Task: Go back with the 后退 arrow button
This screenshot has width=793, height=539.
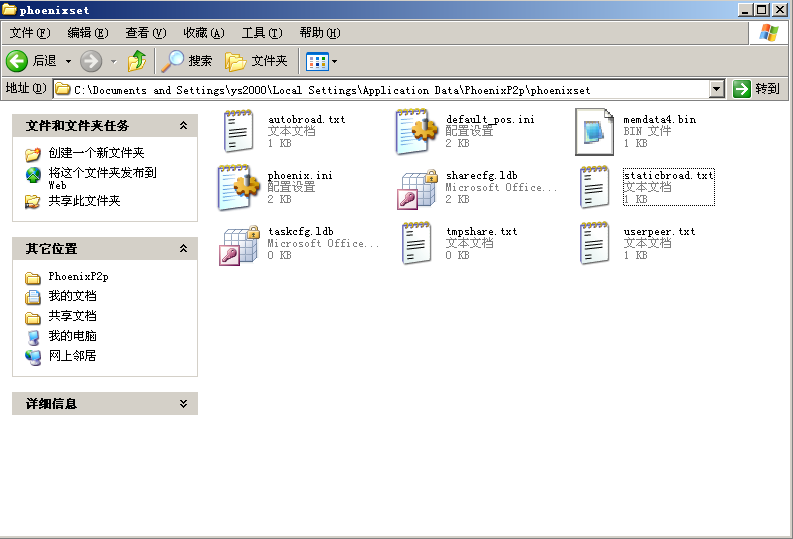Action: [31, 61]
